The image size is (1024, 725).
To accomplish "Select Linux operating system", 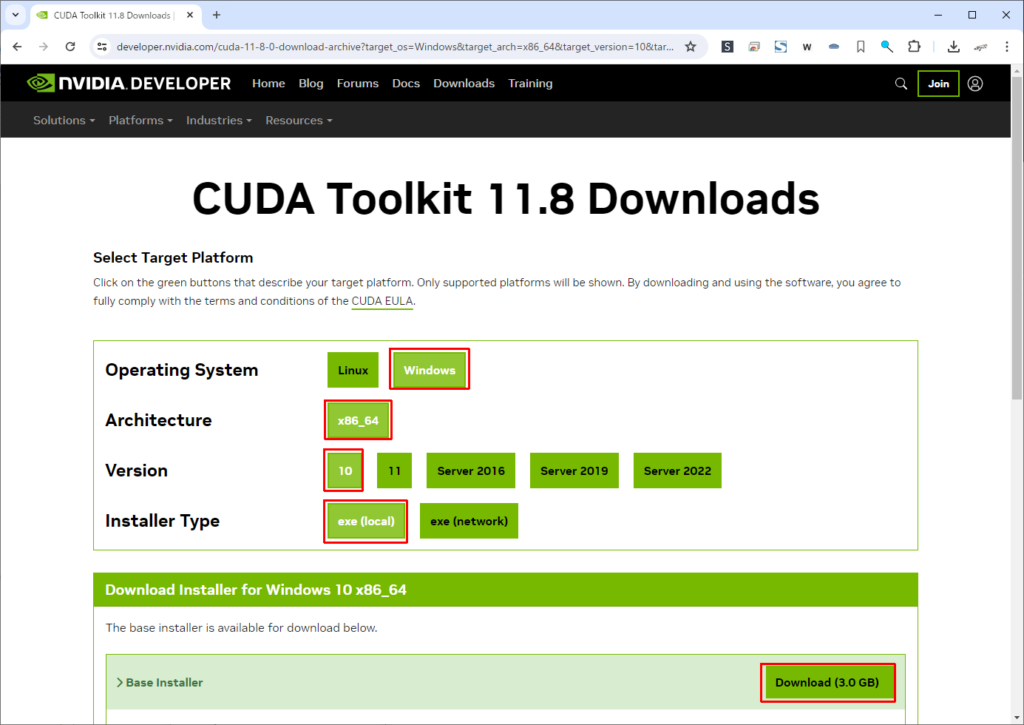I will 353,370.
